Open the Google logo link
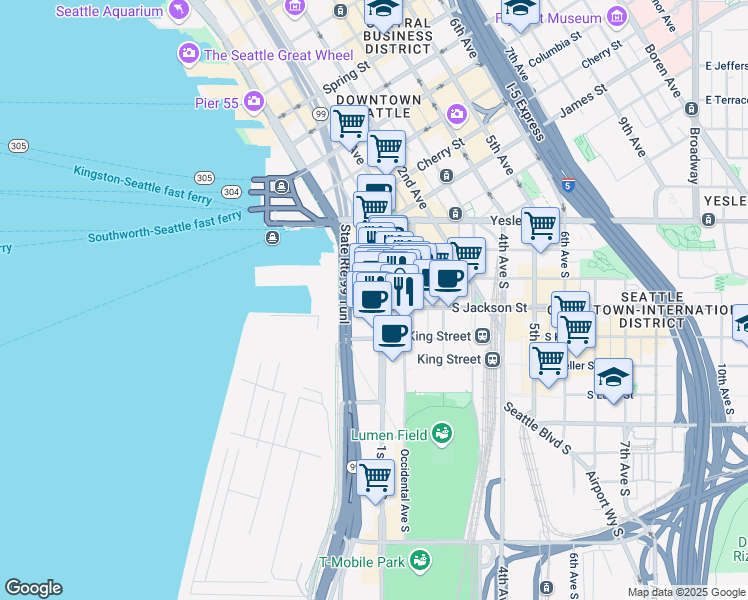Viewport: 748px width, 600px height. [x=33, y=588]
